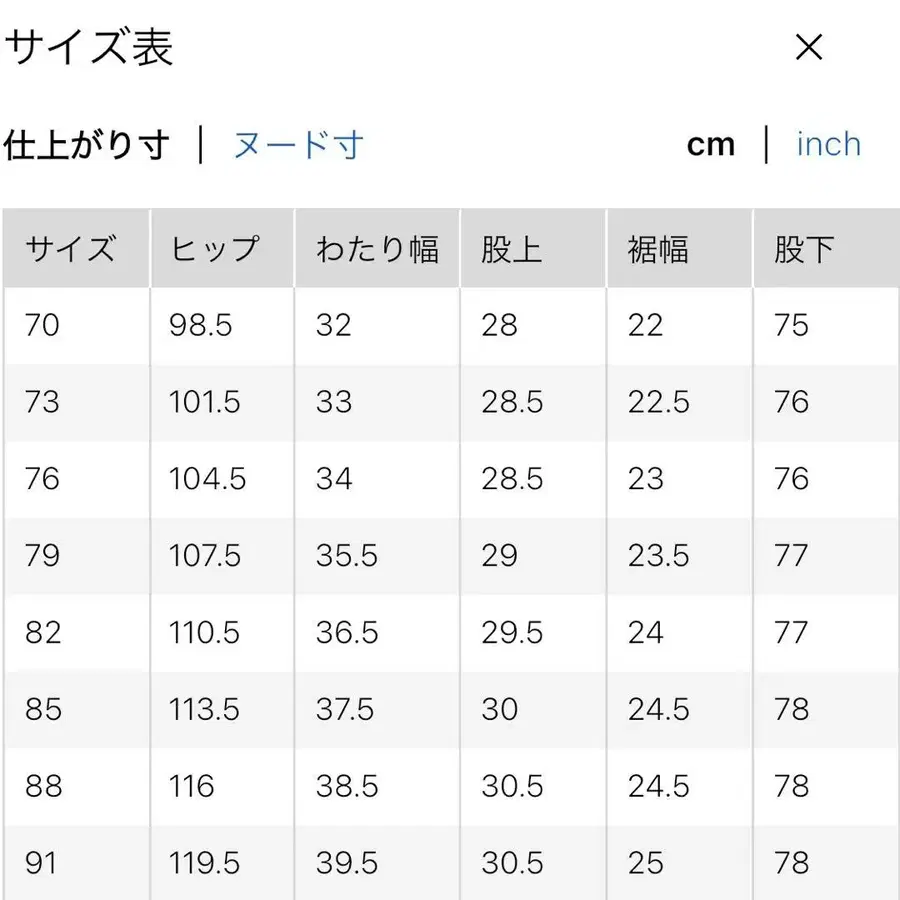Image resolution: width=900 pixels, height=900 pixels.
Task: Click the サイズ表 title text
Action: click(90, 47)
